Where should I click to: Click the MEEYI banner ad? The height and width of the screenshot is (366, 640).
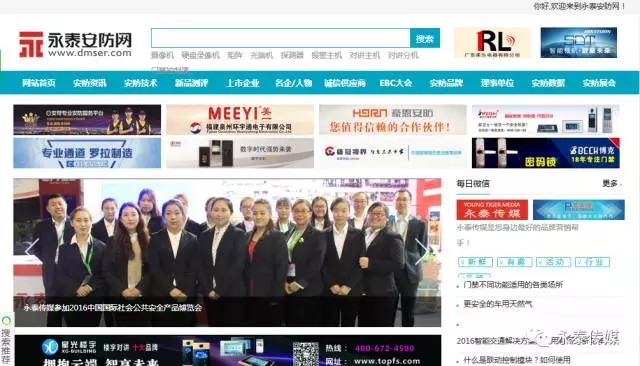240,120
